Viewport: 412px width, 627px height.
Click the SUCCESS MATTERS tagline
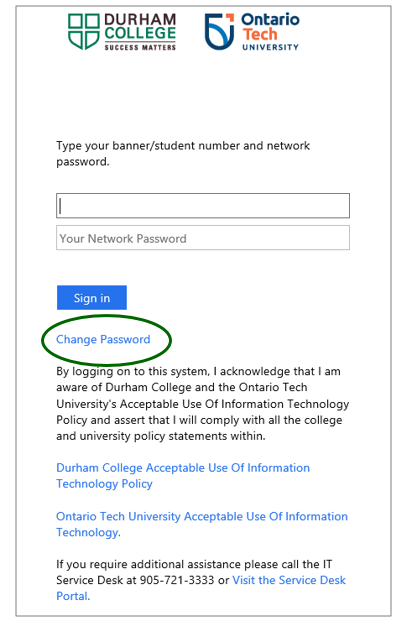(x=140, y=47)
